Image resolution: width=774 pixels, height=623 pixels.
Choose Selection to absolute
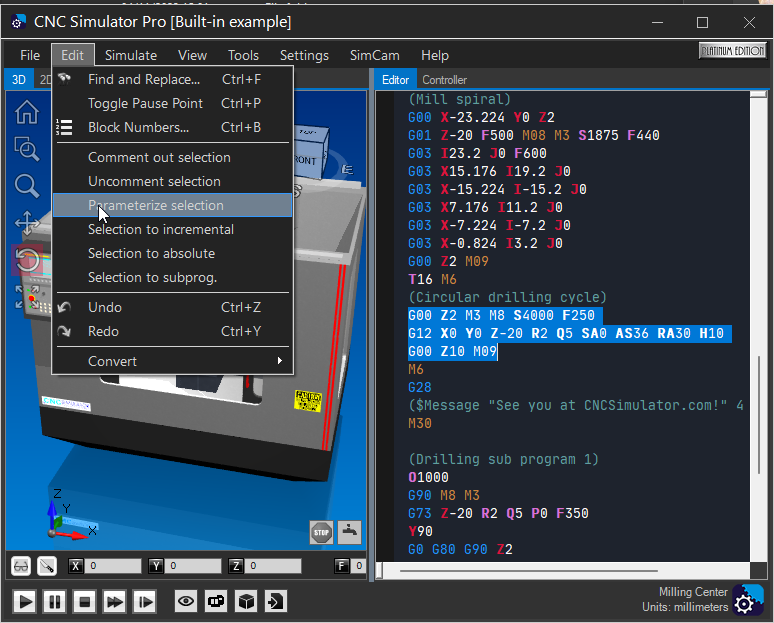pyautogui.click(x=172, y=253)
